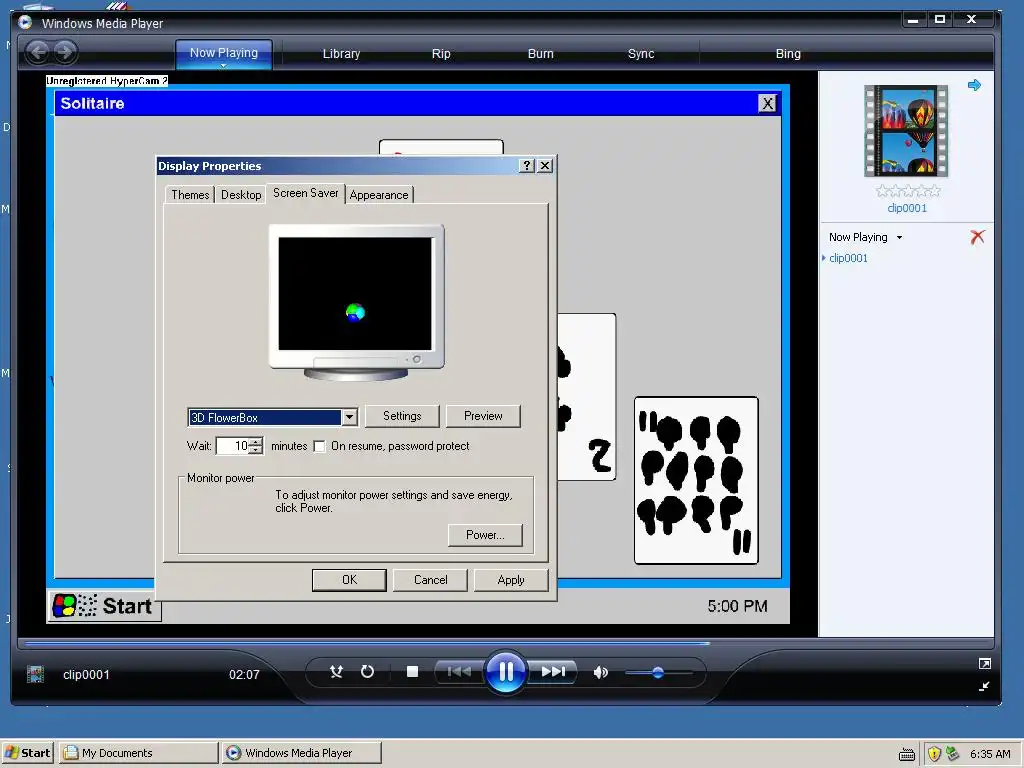
Task: Skip to next track
Action: 552,671
